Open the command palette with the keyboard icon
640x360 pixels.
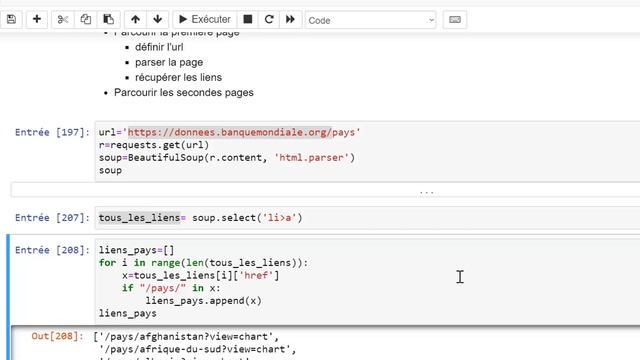click(455, 20)
